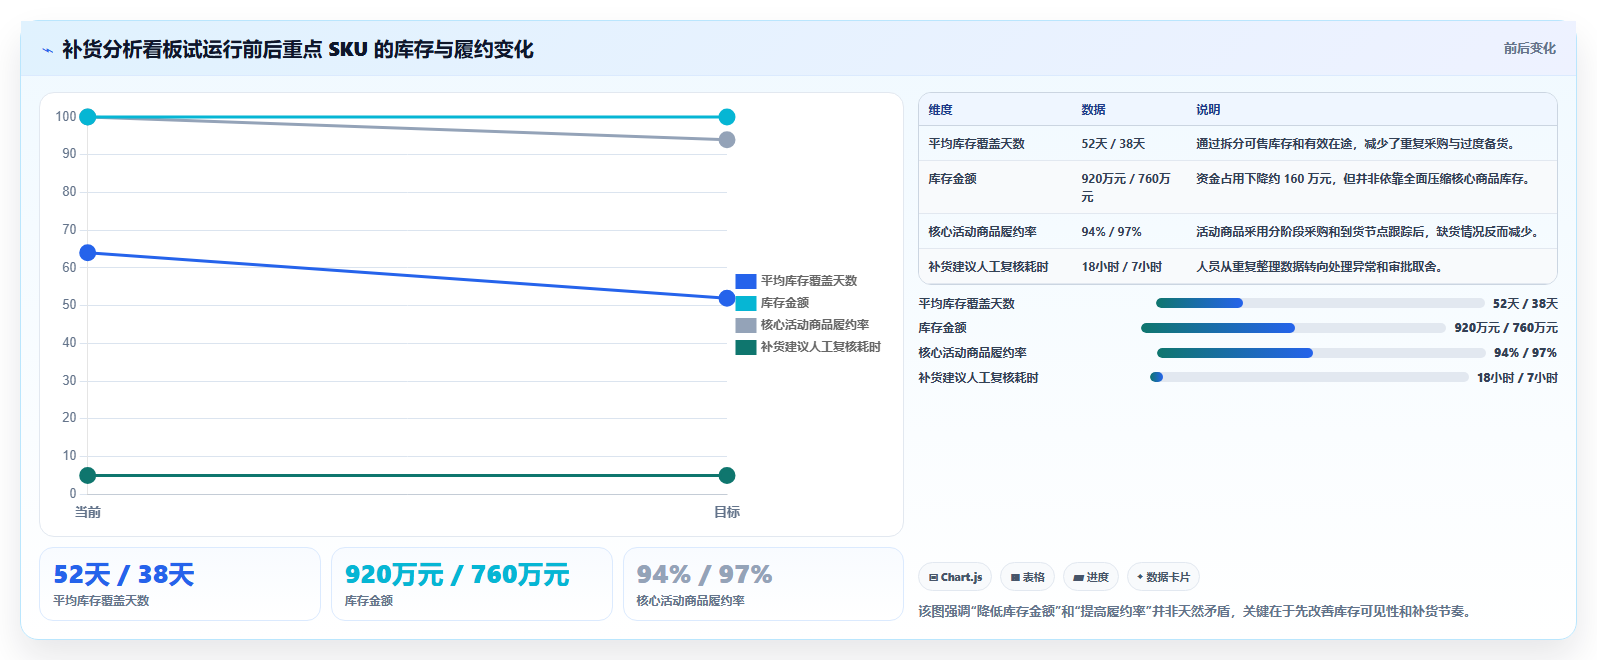Open the 94% / 97% data card

pos(763,584)
